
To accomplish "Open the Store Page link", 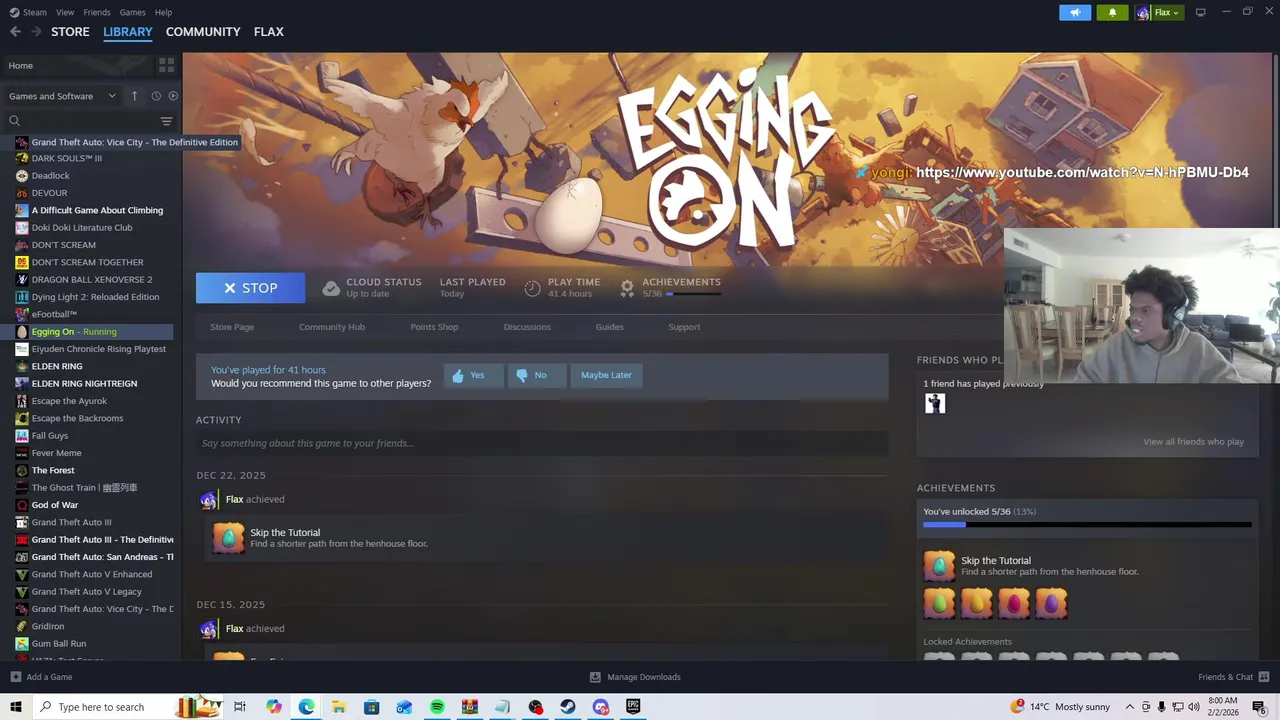I will 232,327.
